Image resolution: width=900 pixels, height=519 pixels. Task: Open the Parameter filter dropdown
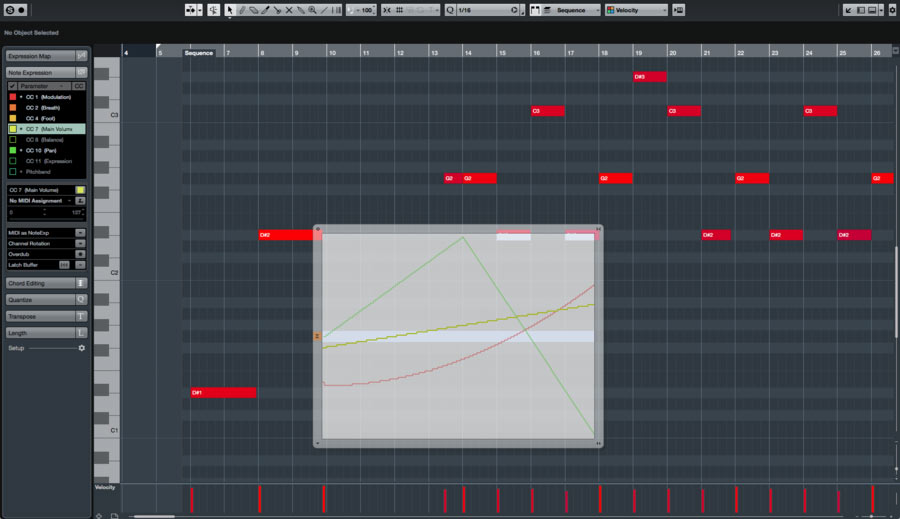coord(44,86)
